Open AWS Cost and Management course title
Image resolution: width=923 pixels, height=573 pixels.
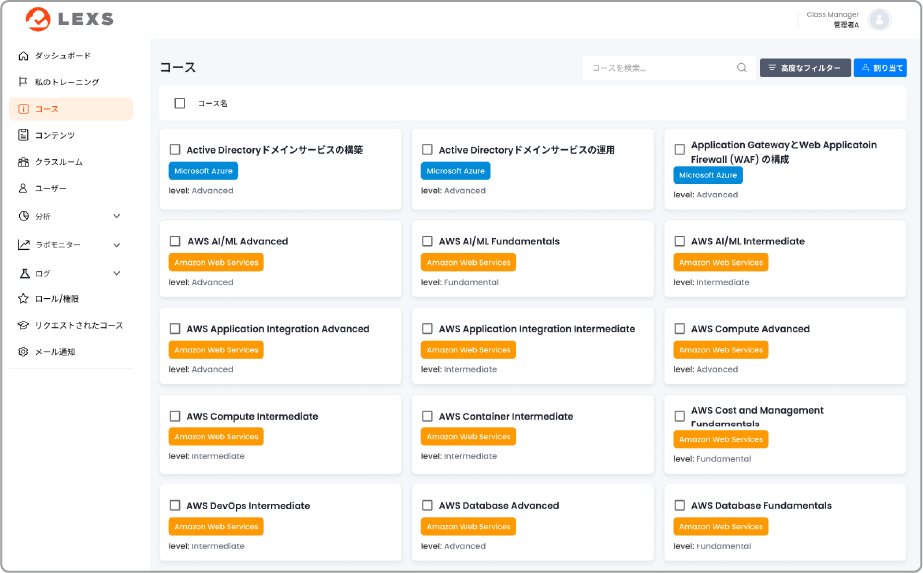(x=757, y=416)
